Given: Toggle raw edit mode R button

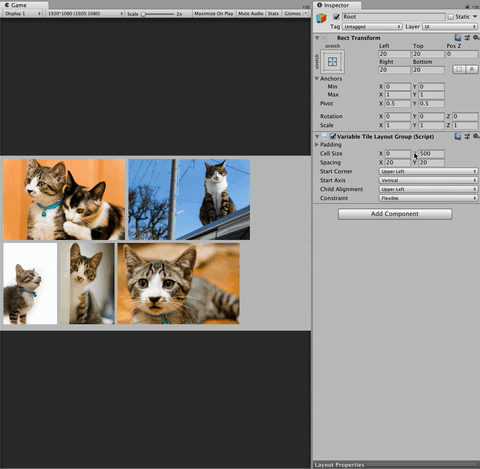Looking at the screenshot, I should point(472,69).
